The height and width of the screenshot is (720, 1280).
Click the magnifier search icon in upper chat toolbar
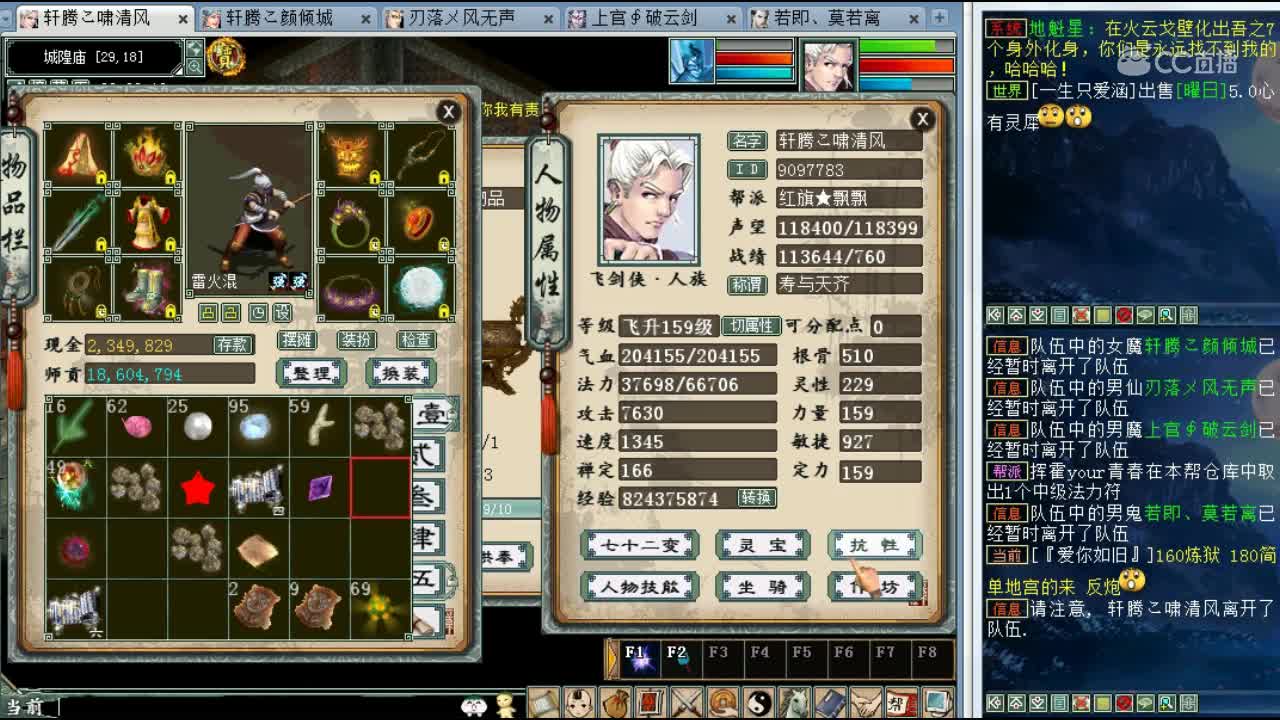pyautogui.click(x=1167, y=315)
